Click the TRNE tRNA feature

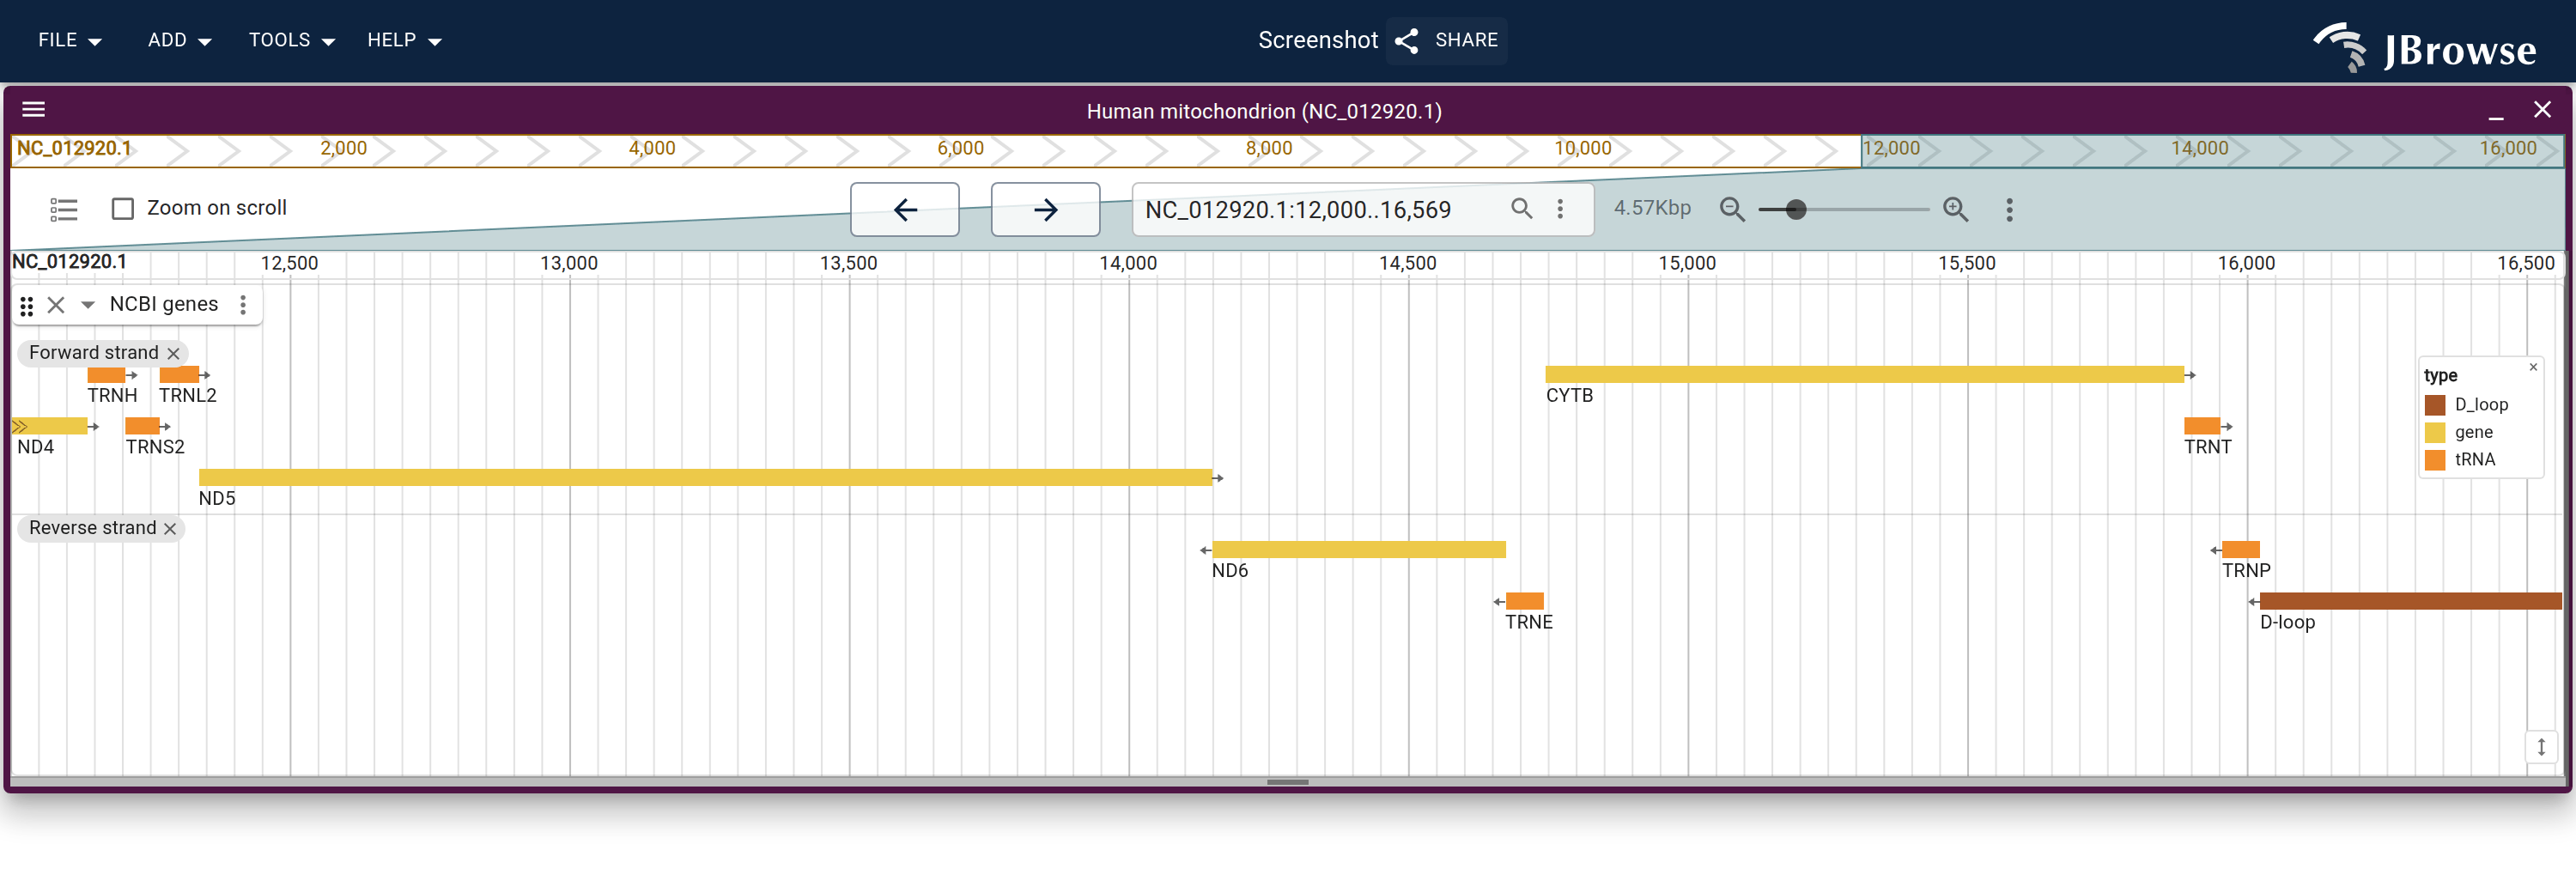point(1525,600)
